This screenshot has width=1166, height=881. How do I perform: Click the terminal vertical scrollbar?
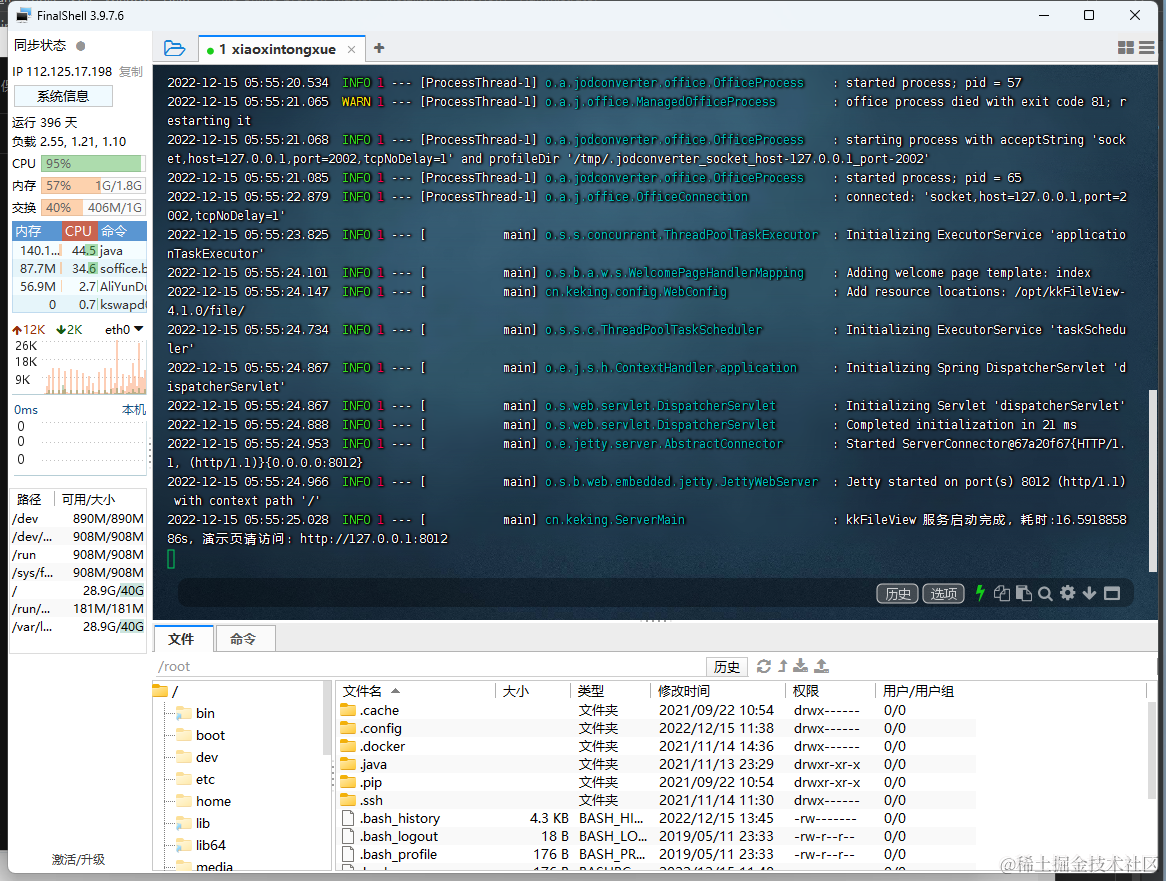[x=1153, y=480]
